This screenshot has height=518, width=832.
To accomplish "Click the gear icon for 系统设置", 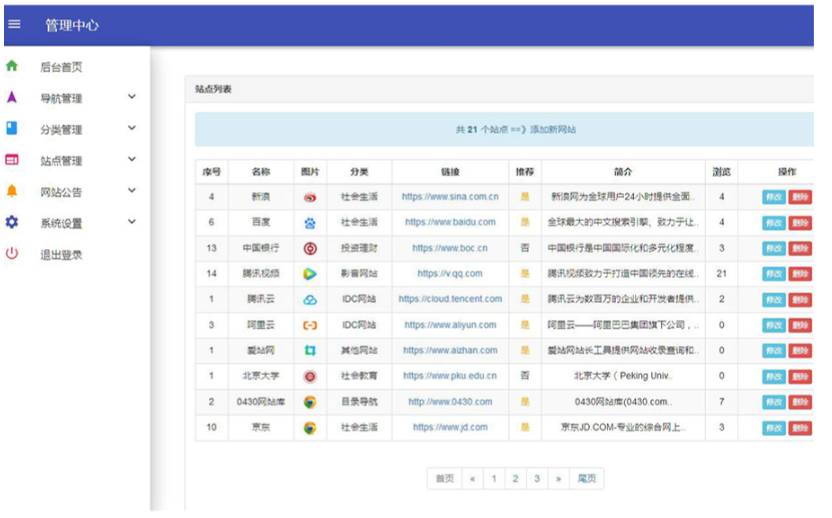I will click(x=12, y=222).
